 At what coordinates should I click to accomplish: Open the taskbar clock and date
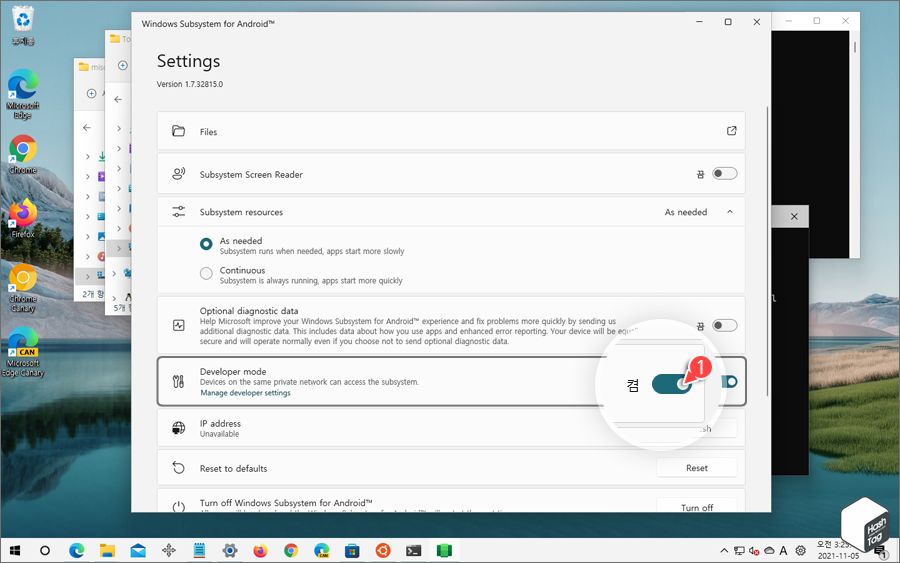[838, 550]
